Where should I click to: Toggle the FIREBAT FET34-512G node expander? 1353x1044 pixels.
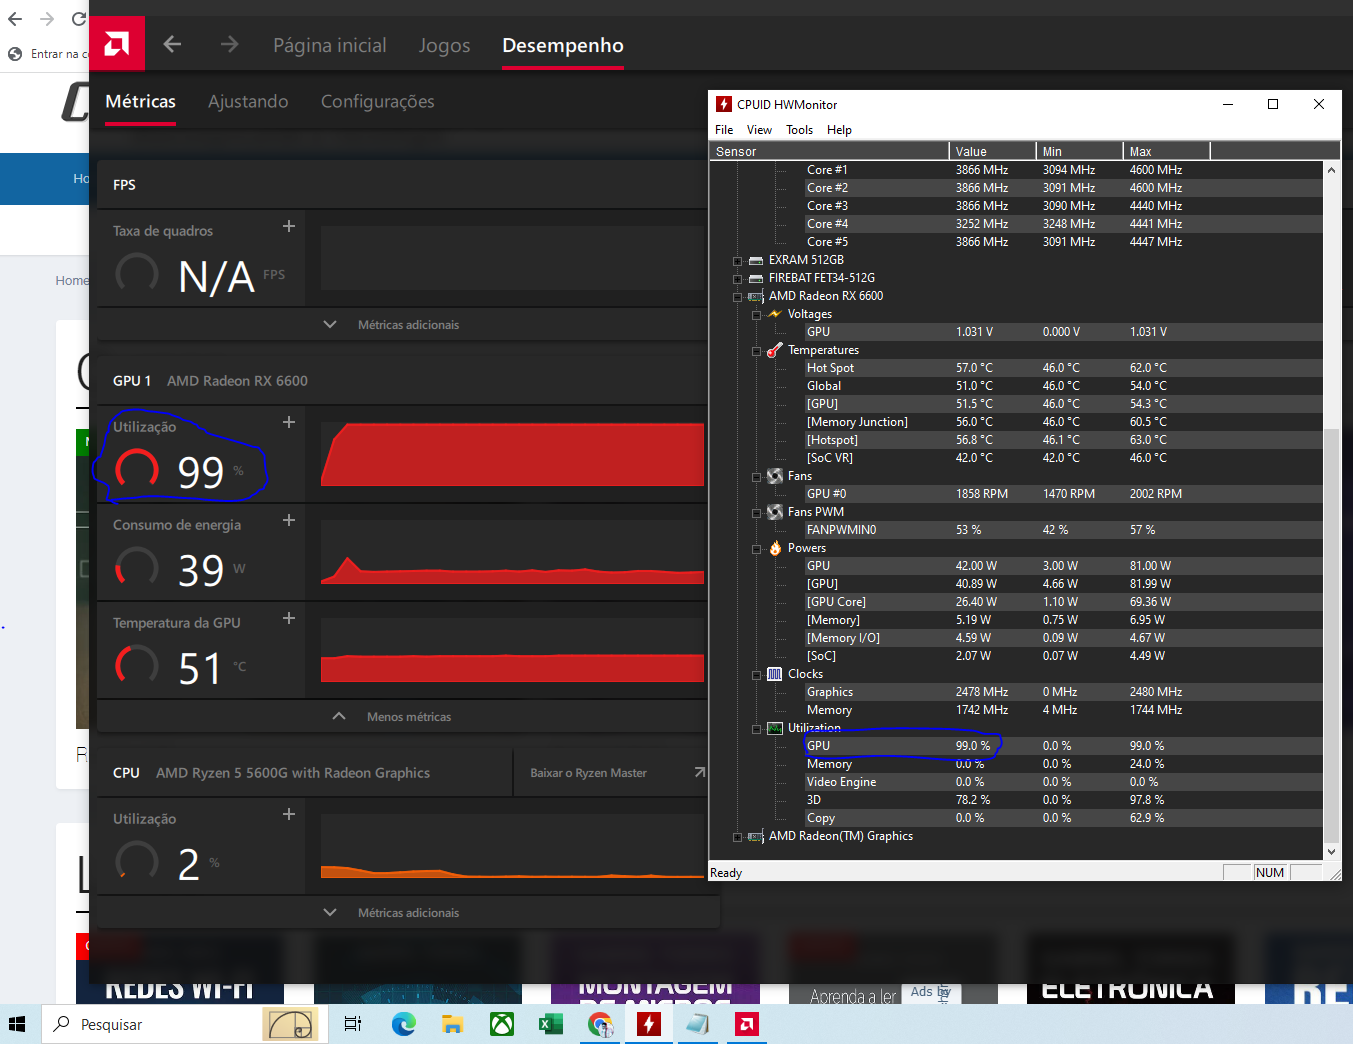[x=738, y=279]
